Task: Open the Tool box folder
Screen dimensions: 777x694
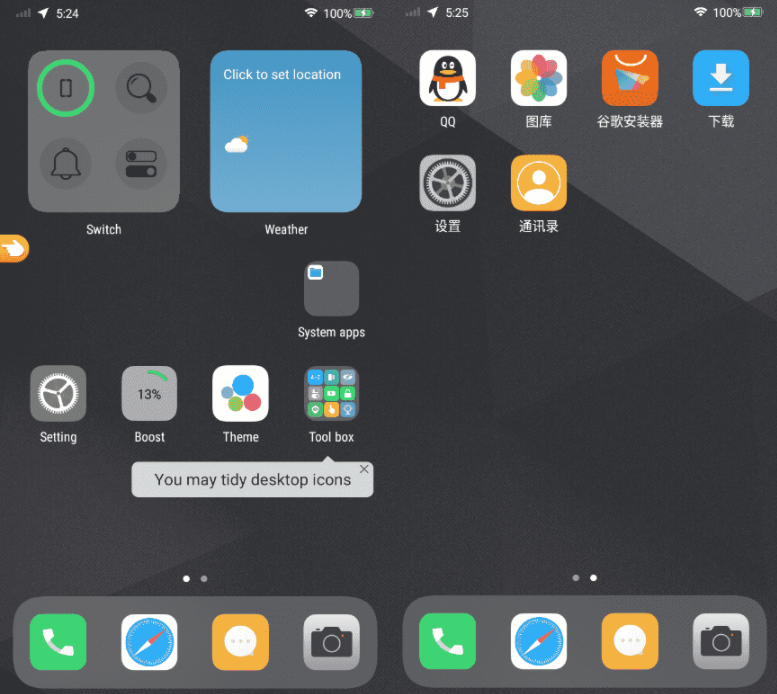Action: coord(331,393)
